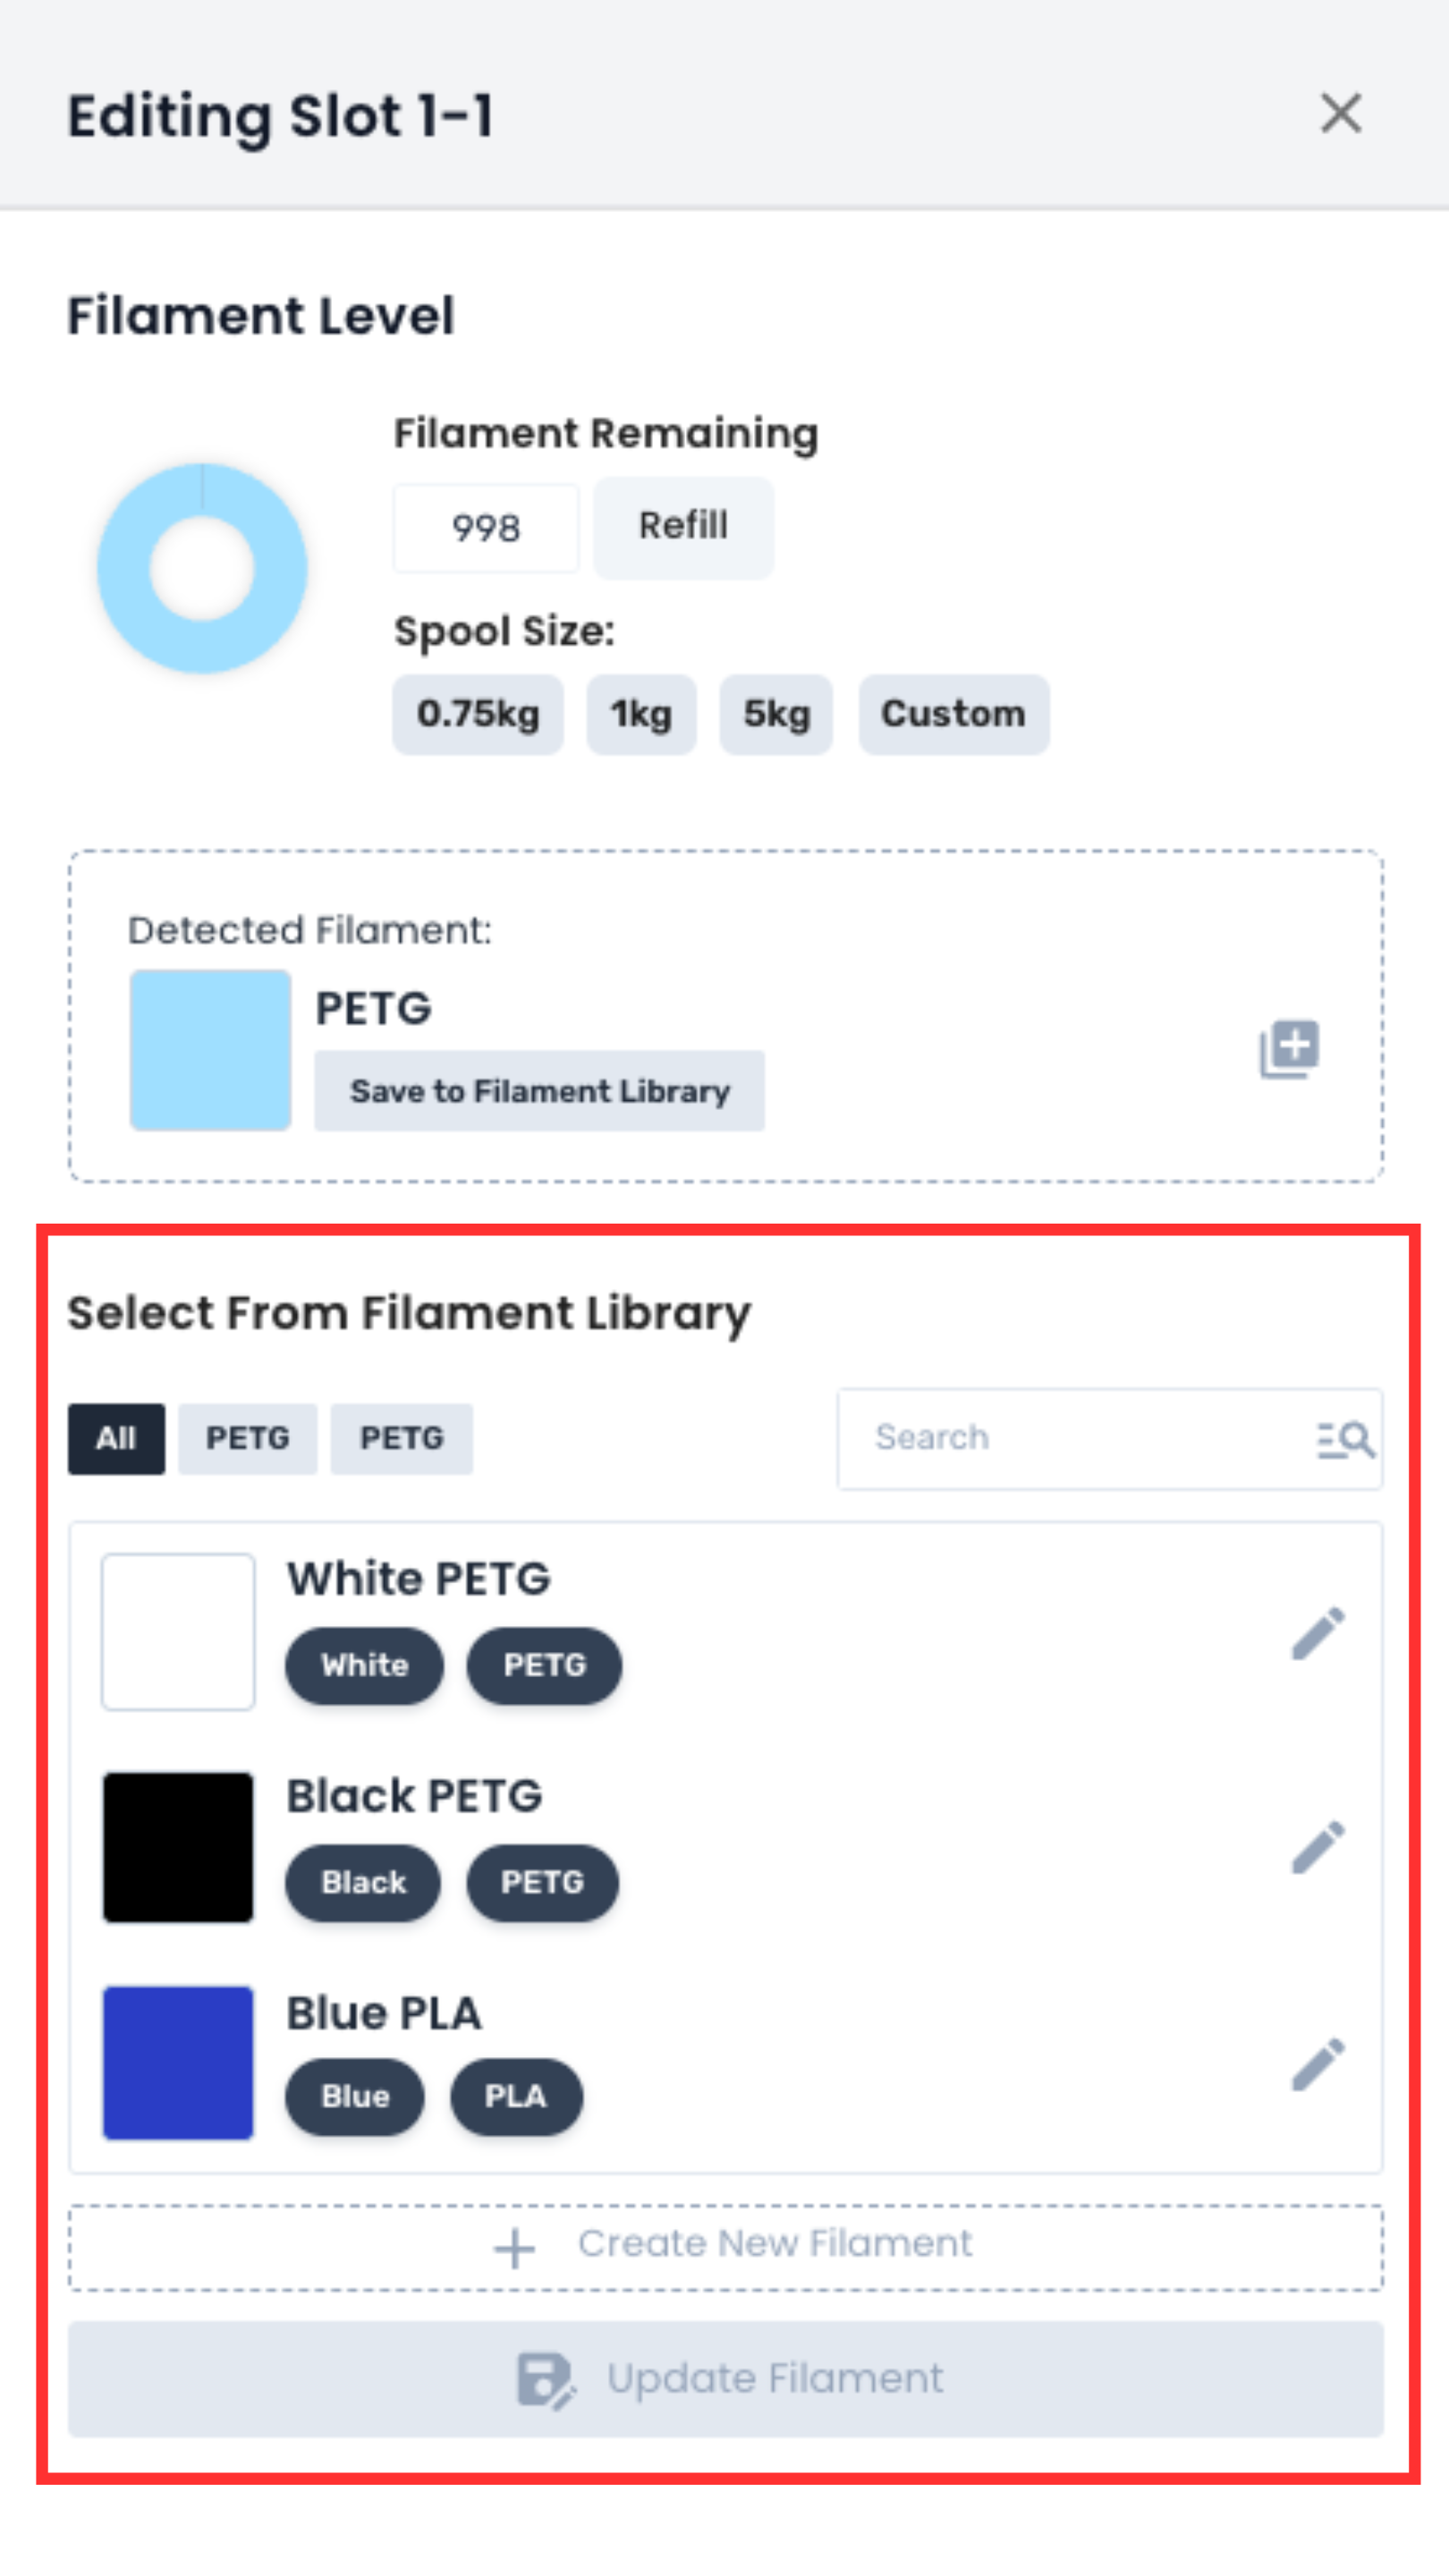Show All filaments filter tab

pyautogui.click(x=116, y=1438)
